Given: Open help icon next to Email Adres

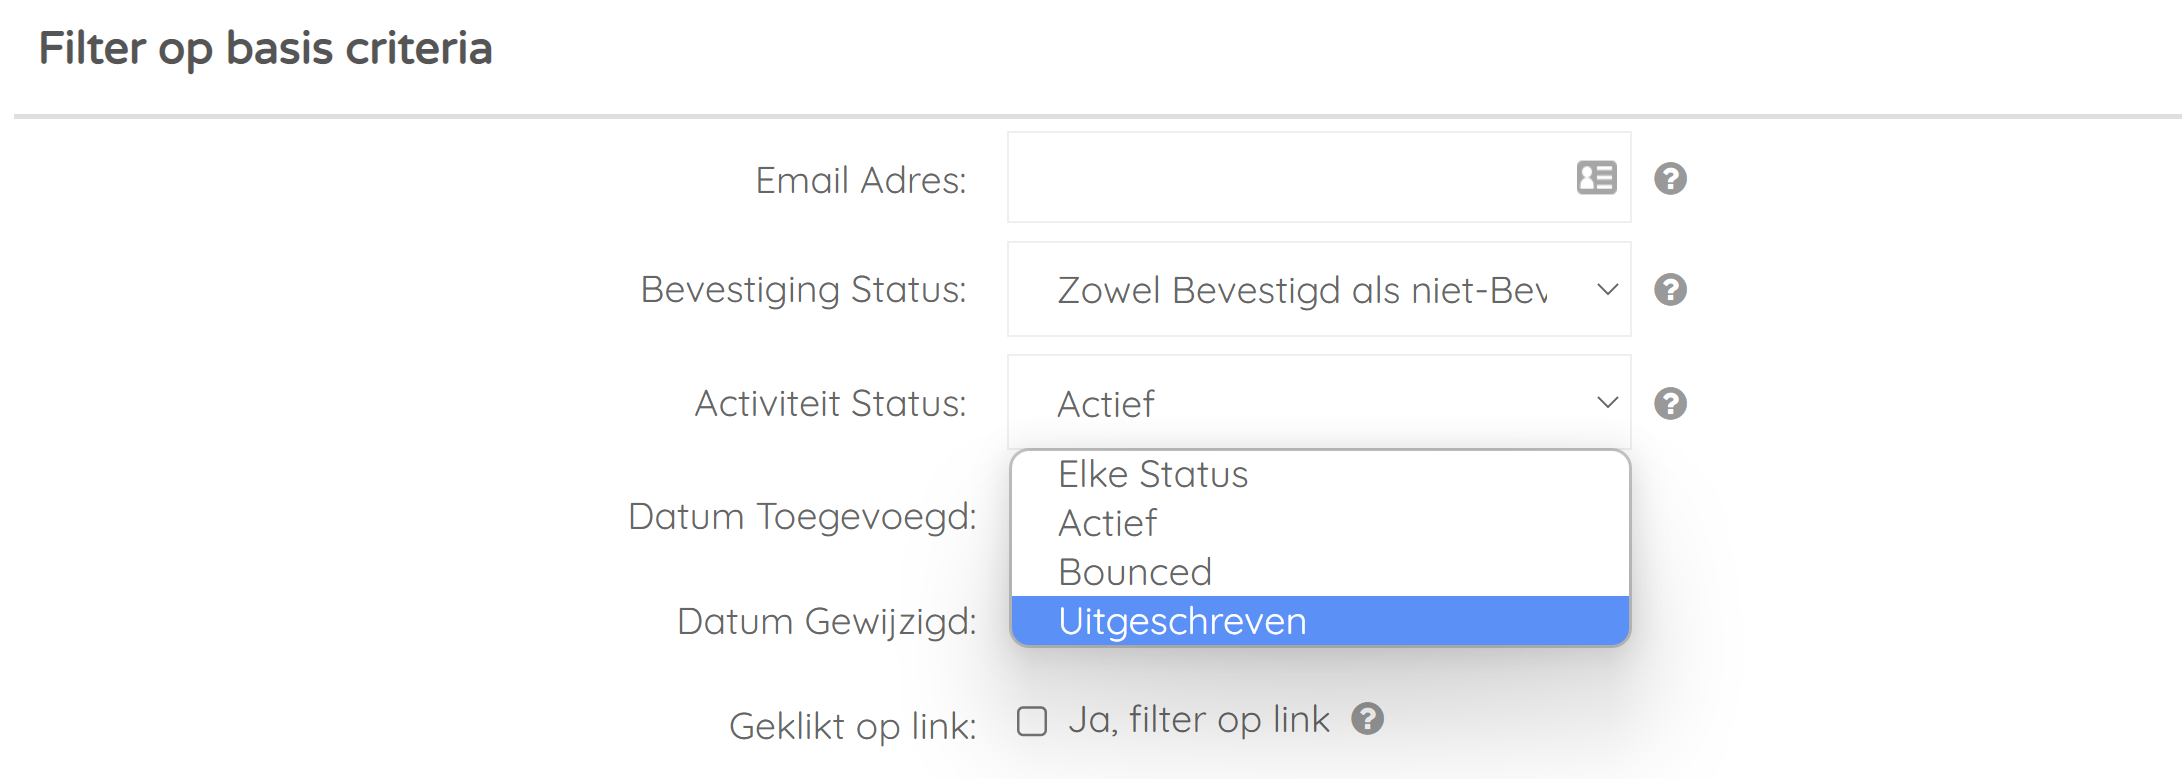Looking at the screenshot, I should click(1670, 179).
